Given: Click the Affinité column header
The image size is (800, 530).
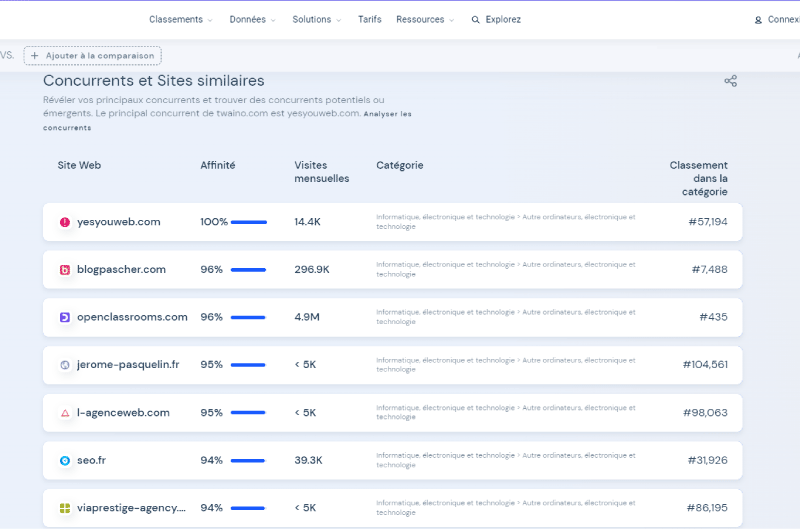Looking at the screenshot, I should 217,165.
